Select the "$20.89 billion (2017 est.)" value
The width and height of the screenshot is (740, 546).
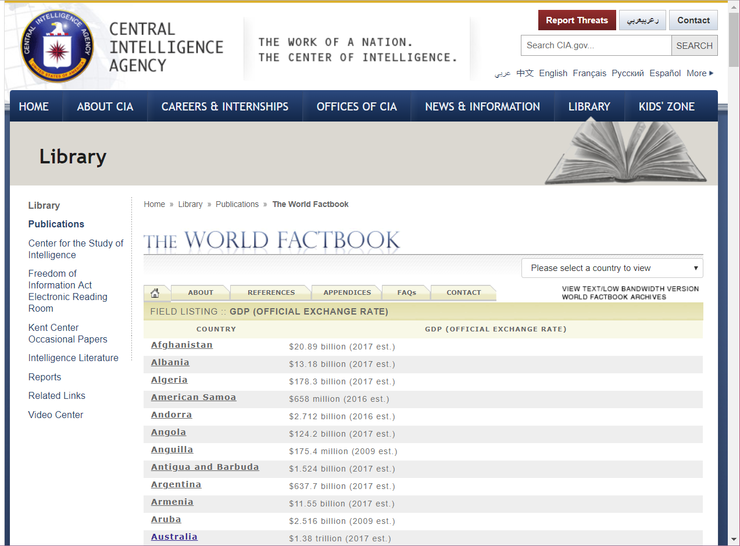[342, 347]
